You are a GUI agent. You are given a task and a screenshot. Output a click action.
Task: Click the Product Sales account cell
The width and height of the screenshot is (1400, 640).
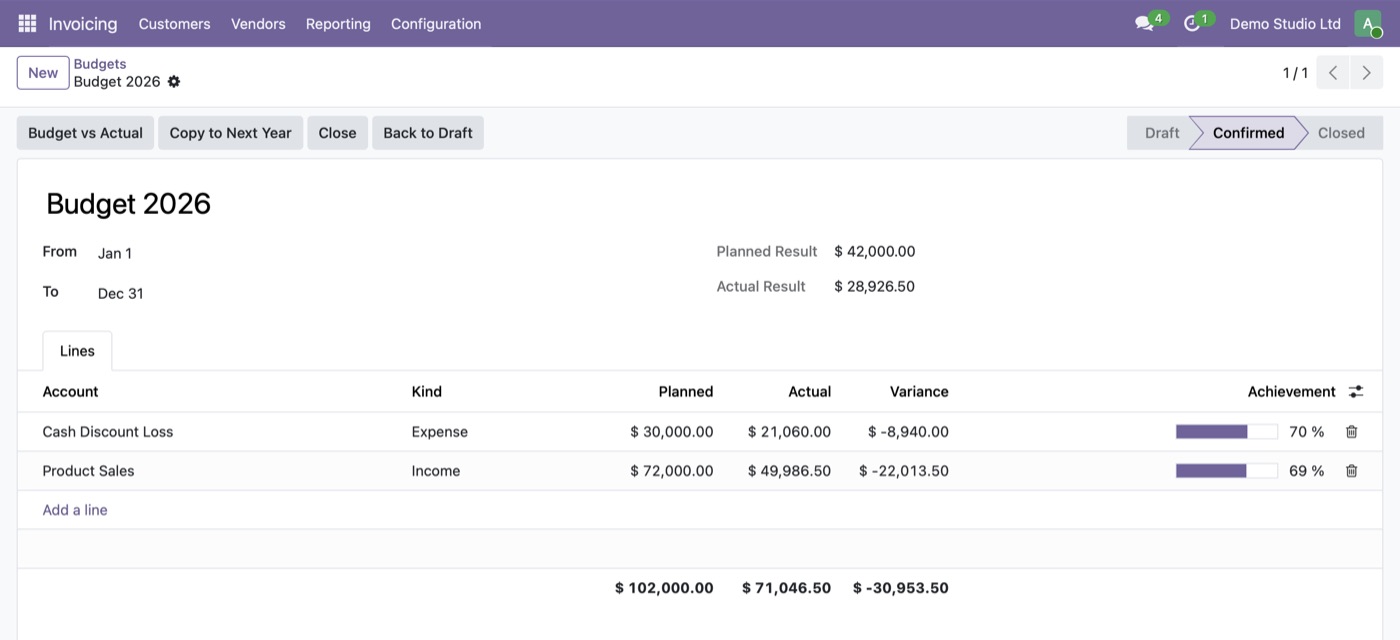tap(88, 471)
